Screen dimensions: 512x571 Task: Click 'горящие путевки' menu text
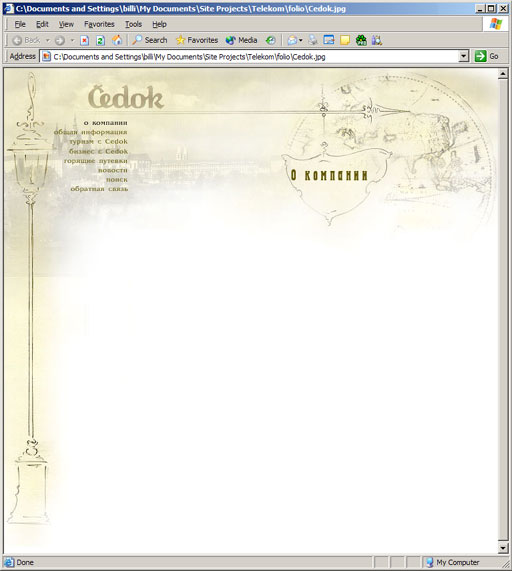pos(96,161)
